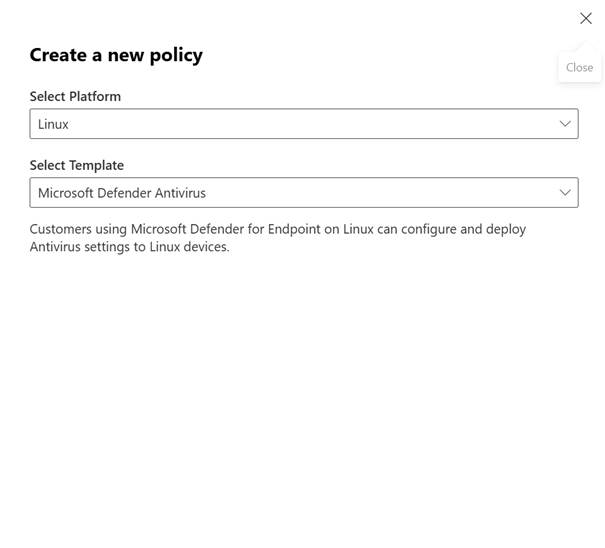Click the Create a new policy heading
The image size is (605, 548).
tap(116, 55)
